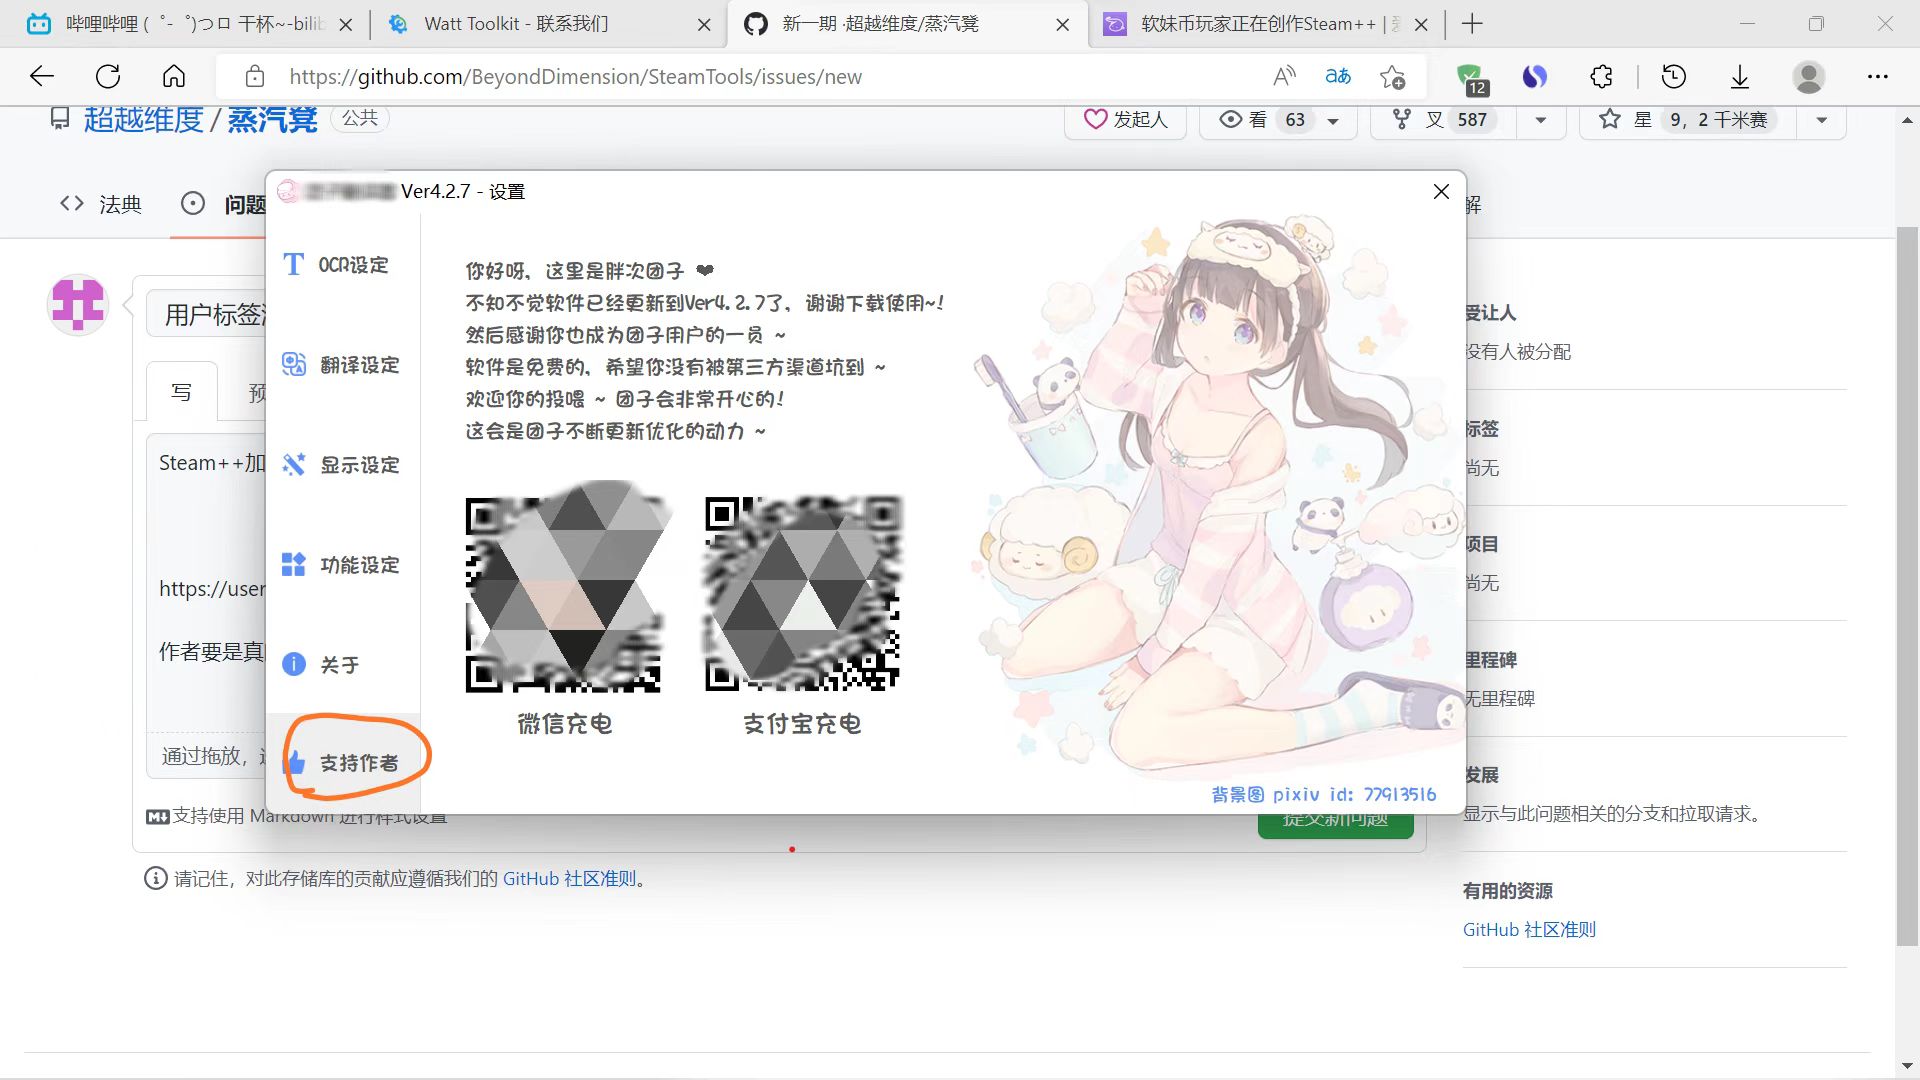The image size is (1920, 1080).
Task: View site lock information icon
Action: coord(255,76)
